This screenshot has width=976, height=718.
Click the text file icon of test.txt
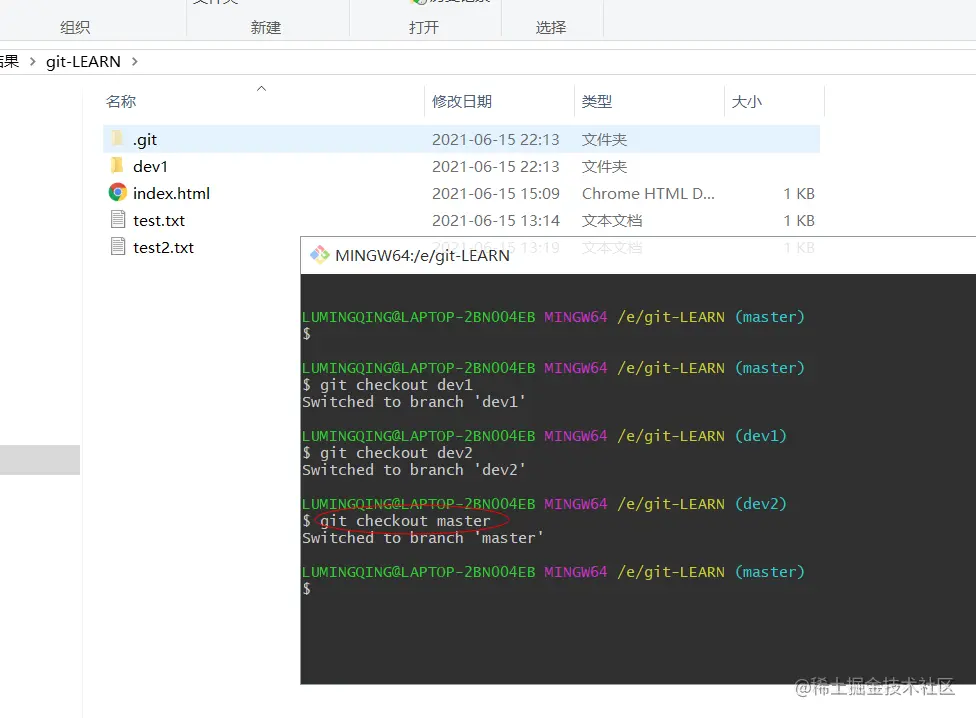118,219
